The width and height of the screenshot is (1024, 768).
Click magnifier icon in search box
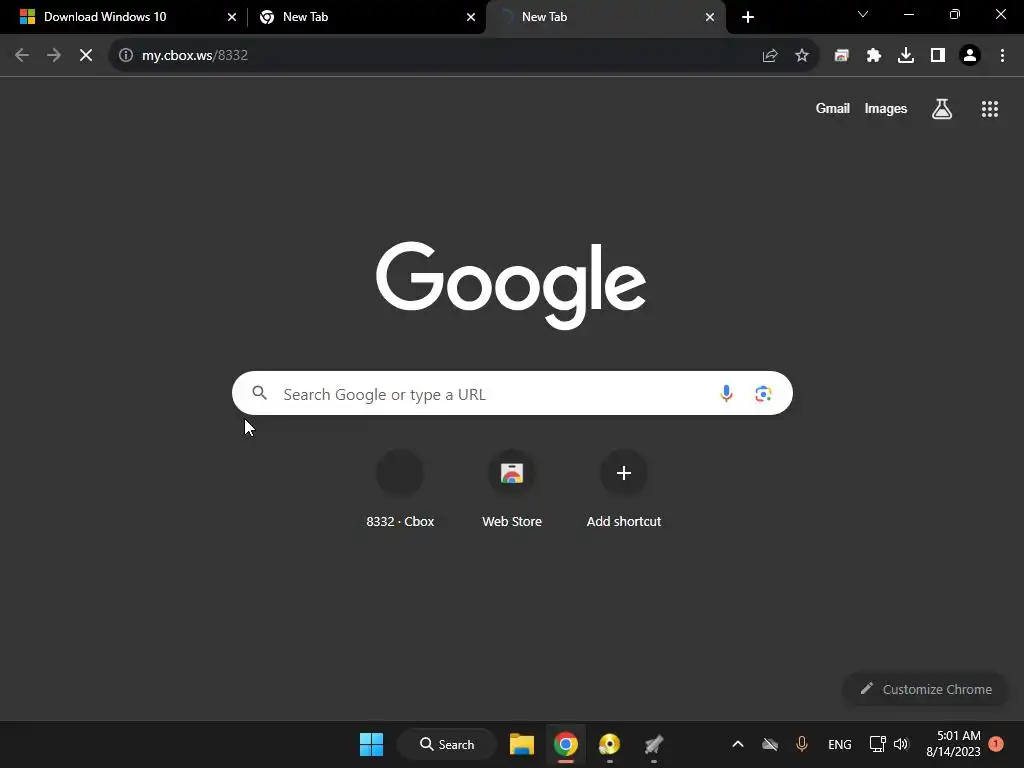point(259,393)
